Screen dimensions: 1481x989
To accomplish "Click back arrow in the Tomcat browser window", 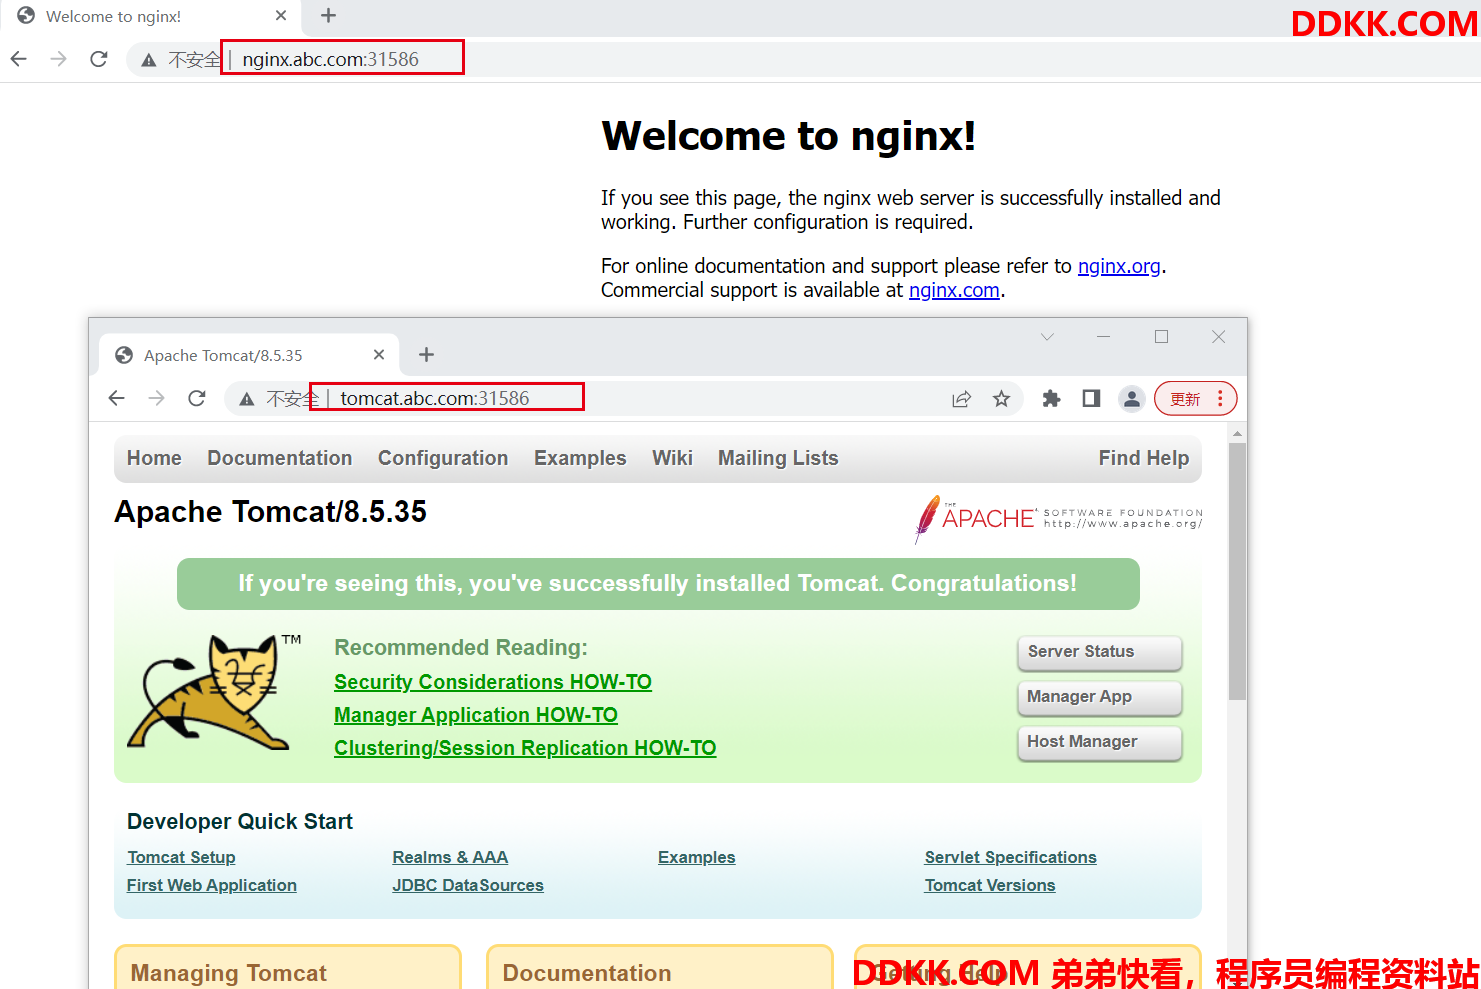I will (x=117, y=398).
